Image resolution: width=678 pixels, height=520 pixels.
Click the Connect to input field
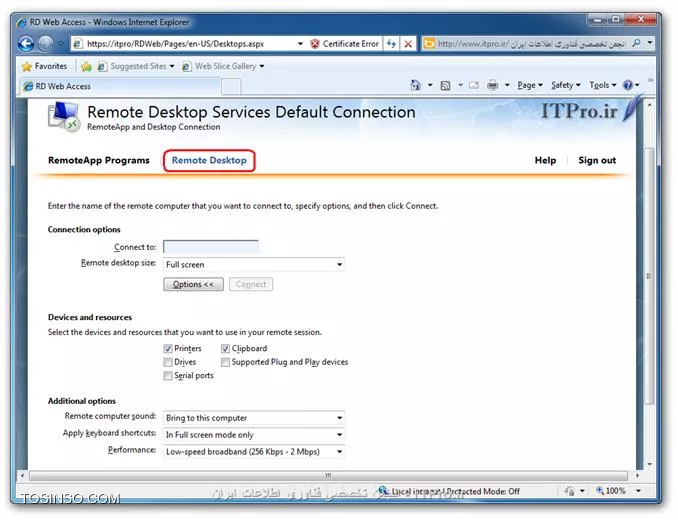(x=211, y=247)
